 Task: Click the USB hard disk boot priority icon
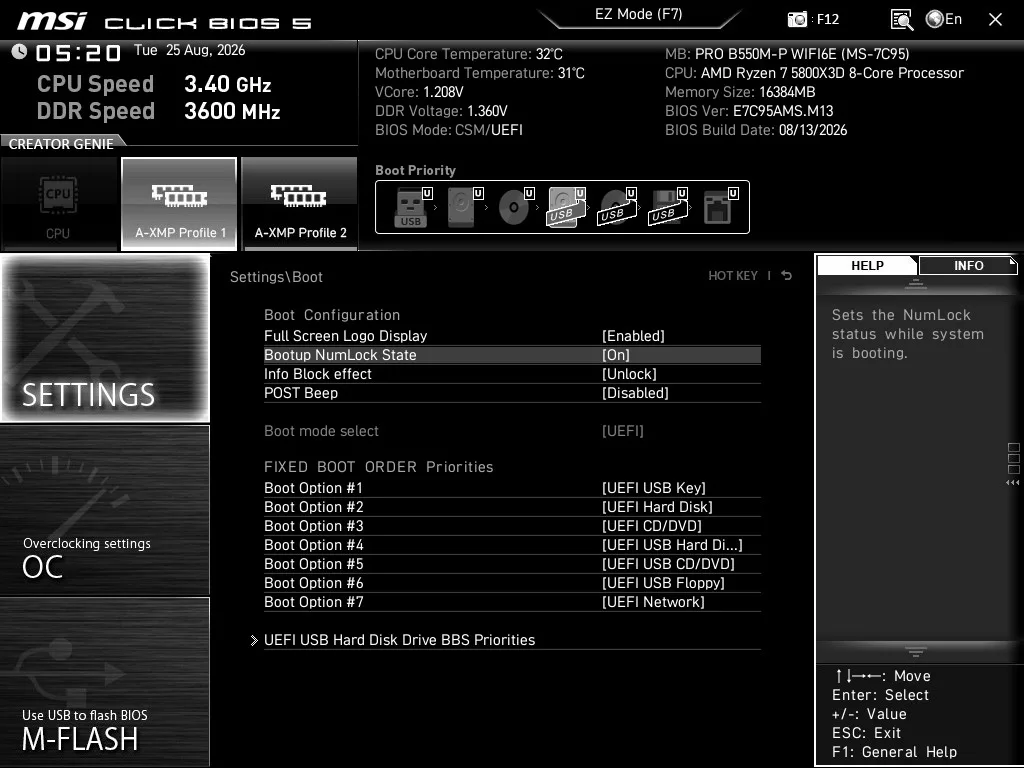point(566,207)
